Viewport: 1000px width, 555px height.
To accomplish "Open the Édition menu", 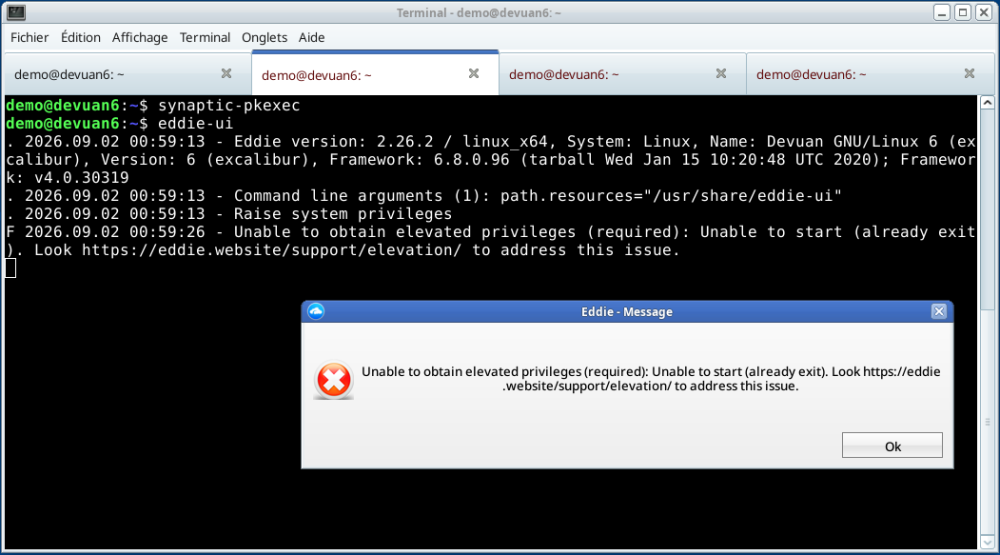I will (x=80, y=38).
